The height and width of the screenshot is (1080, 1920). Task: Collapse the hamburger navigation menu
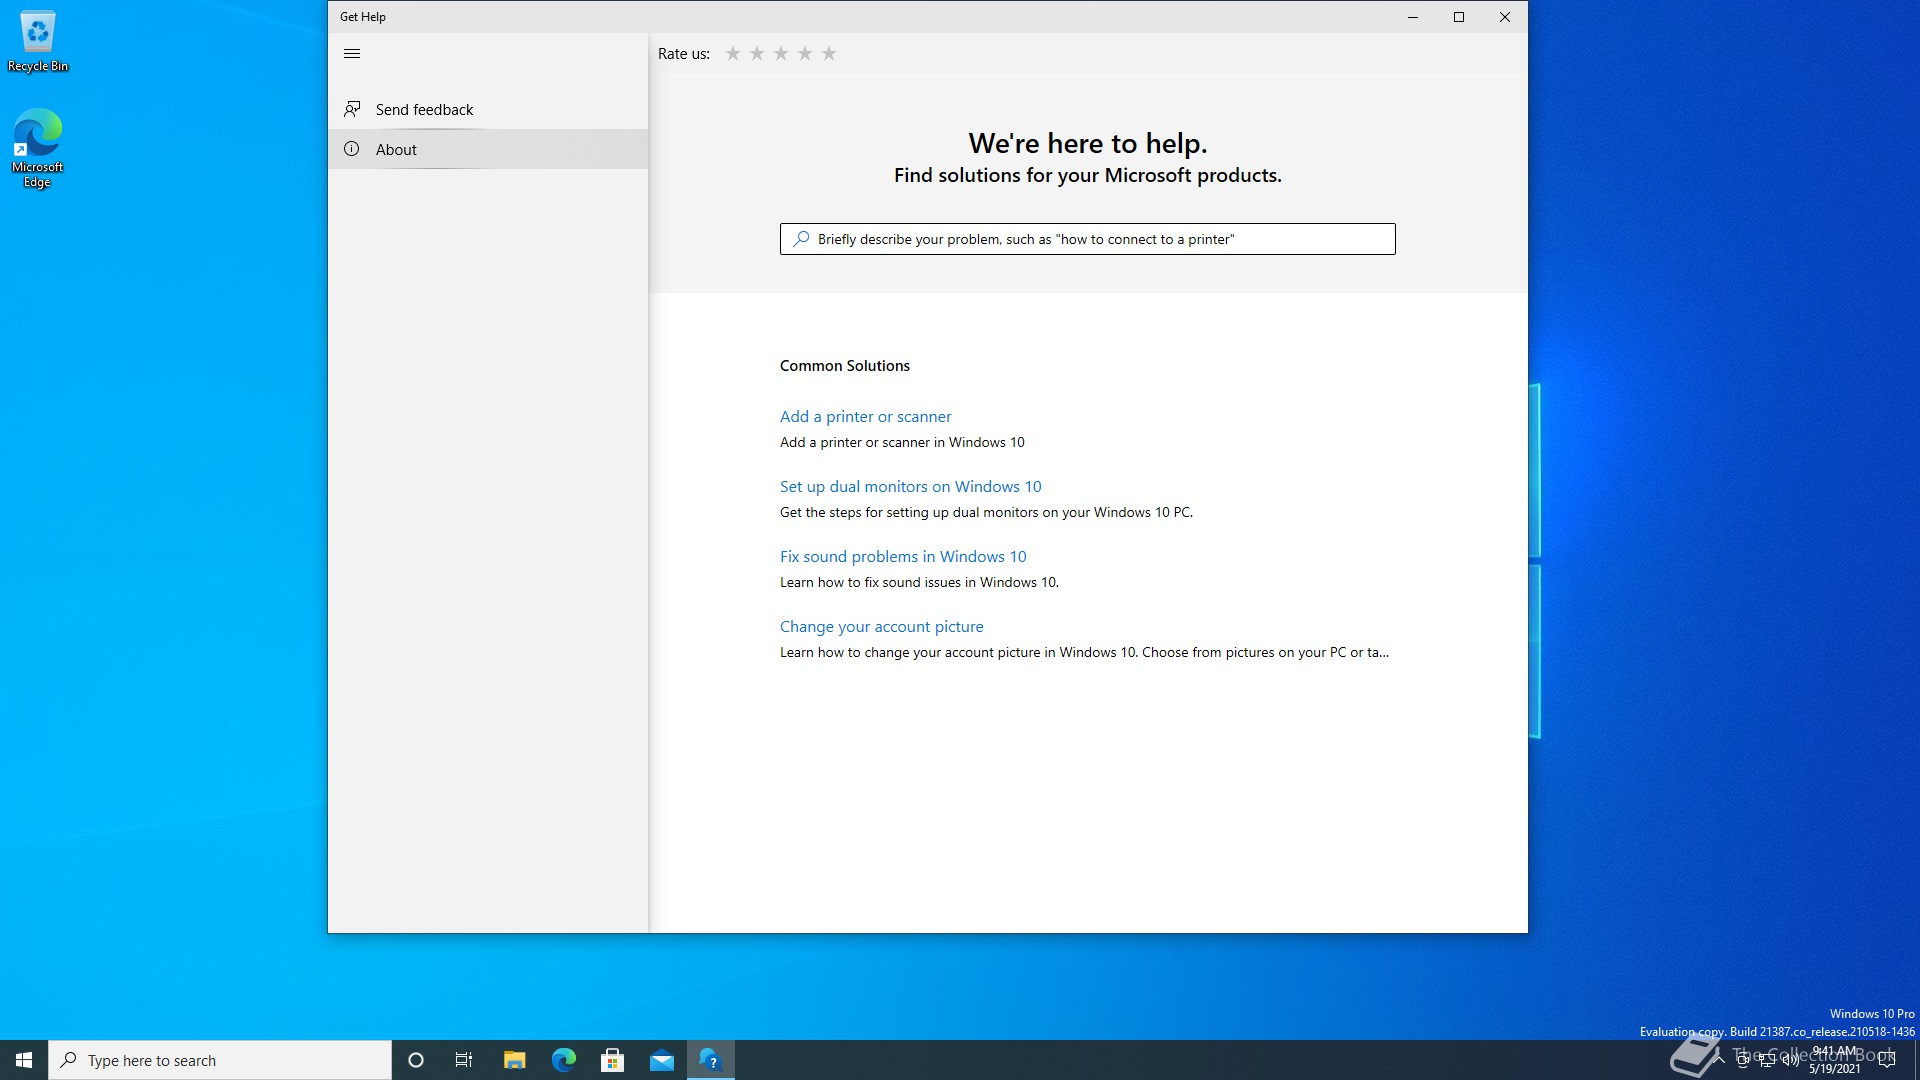(x=352, y=54)
